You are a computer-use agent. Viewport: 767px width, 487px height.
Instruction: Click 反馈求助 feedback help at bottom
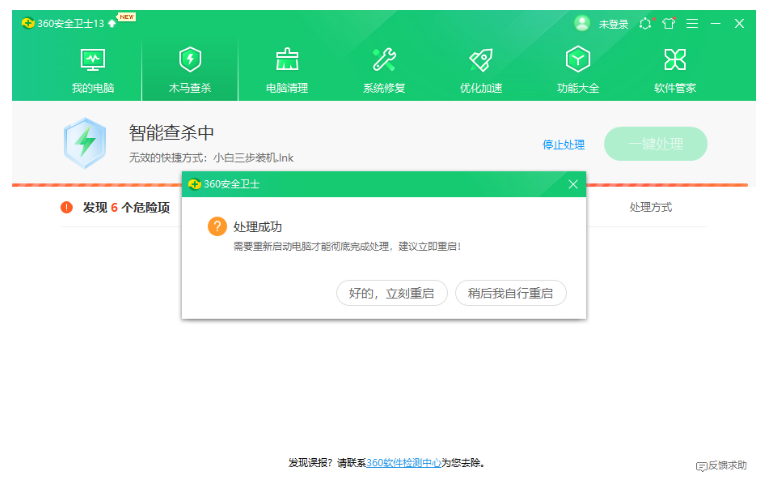[721, 466]
